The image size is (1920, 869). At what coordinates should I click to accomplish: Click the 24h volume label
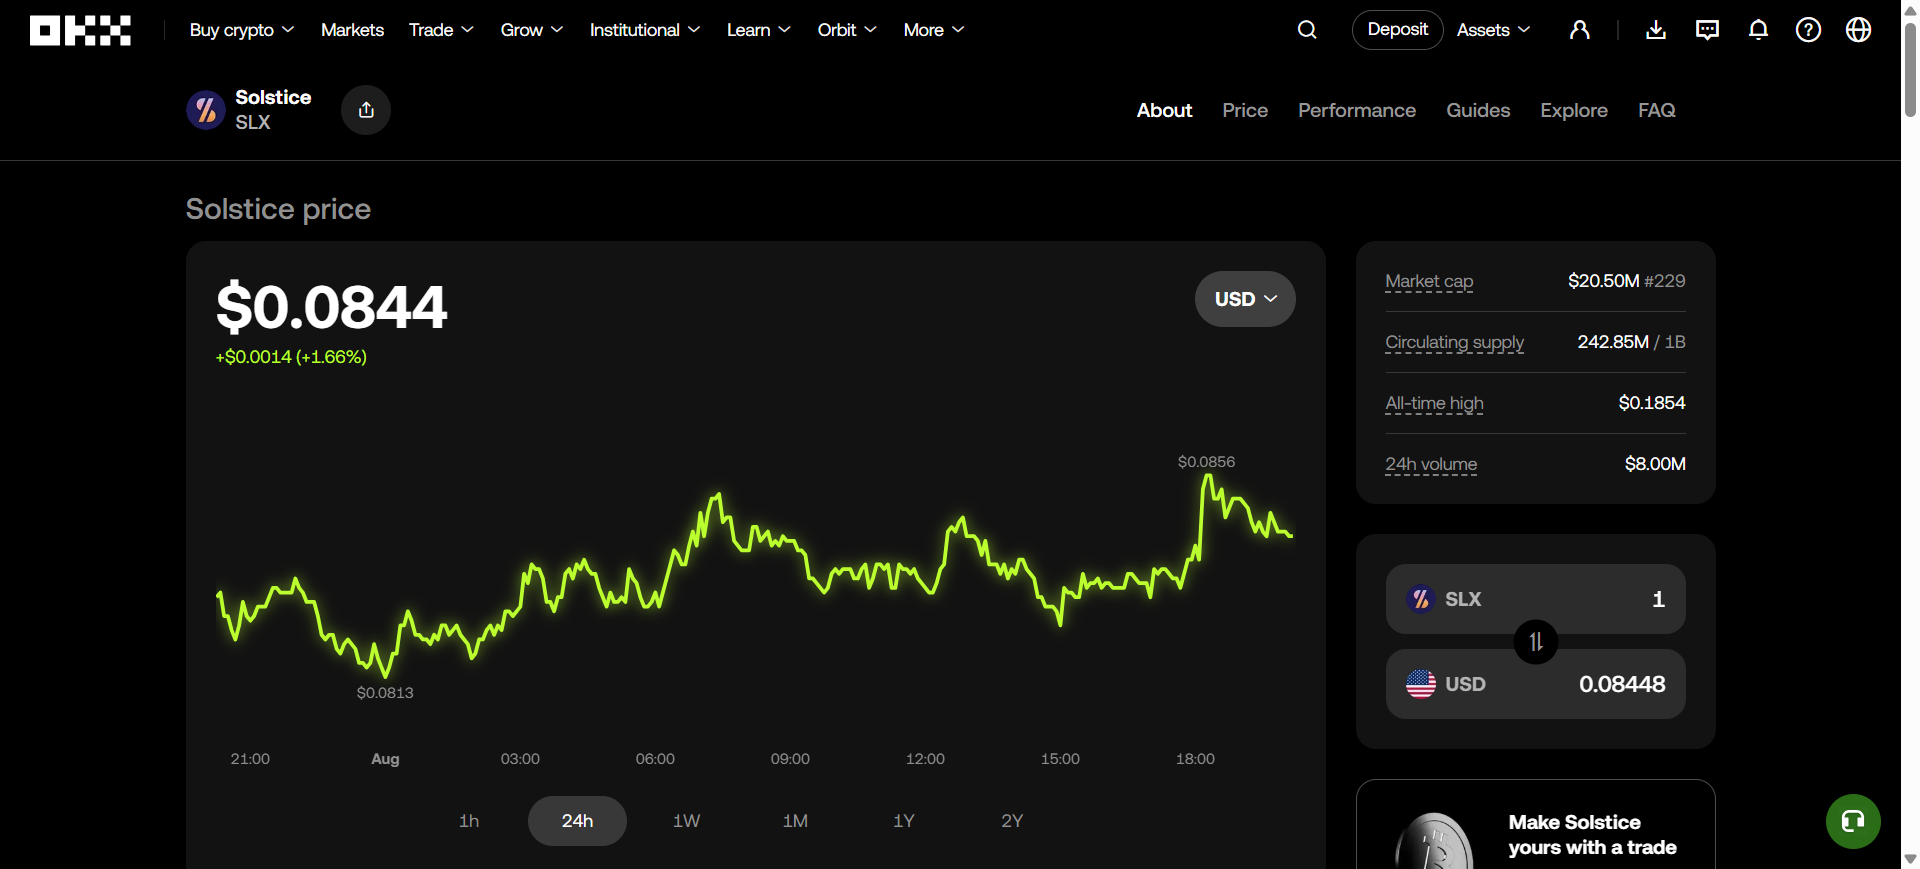1431,465
